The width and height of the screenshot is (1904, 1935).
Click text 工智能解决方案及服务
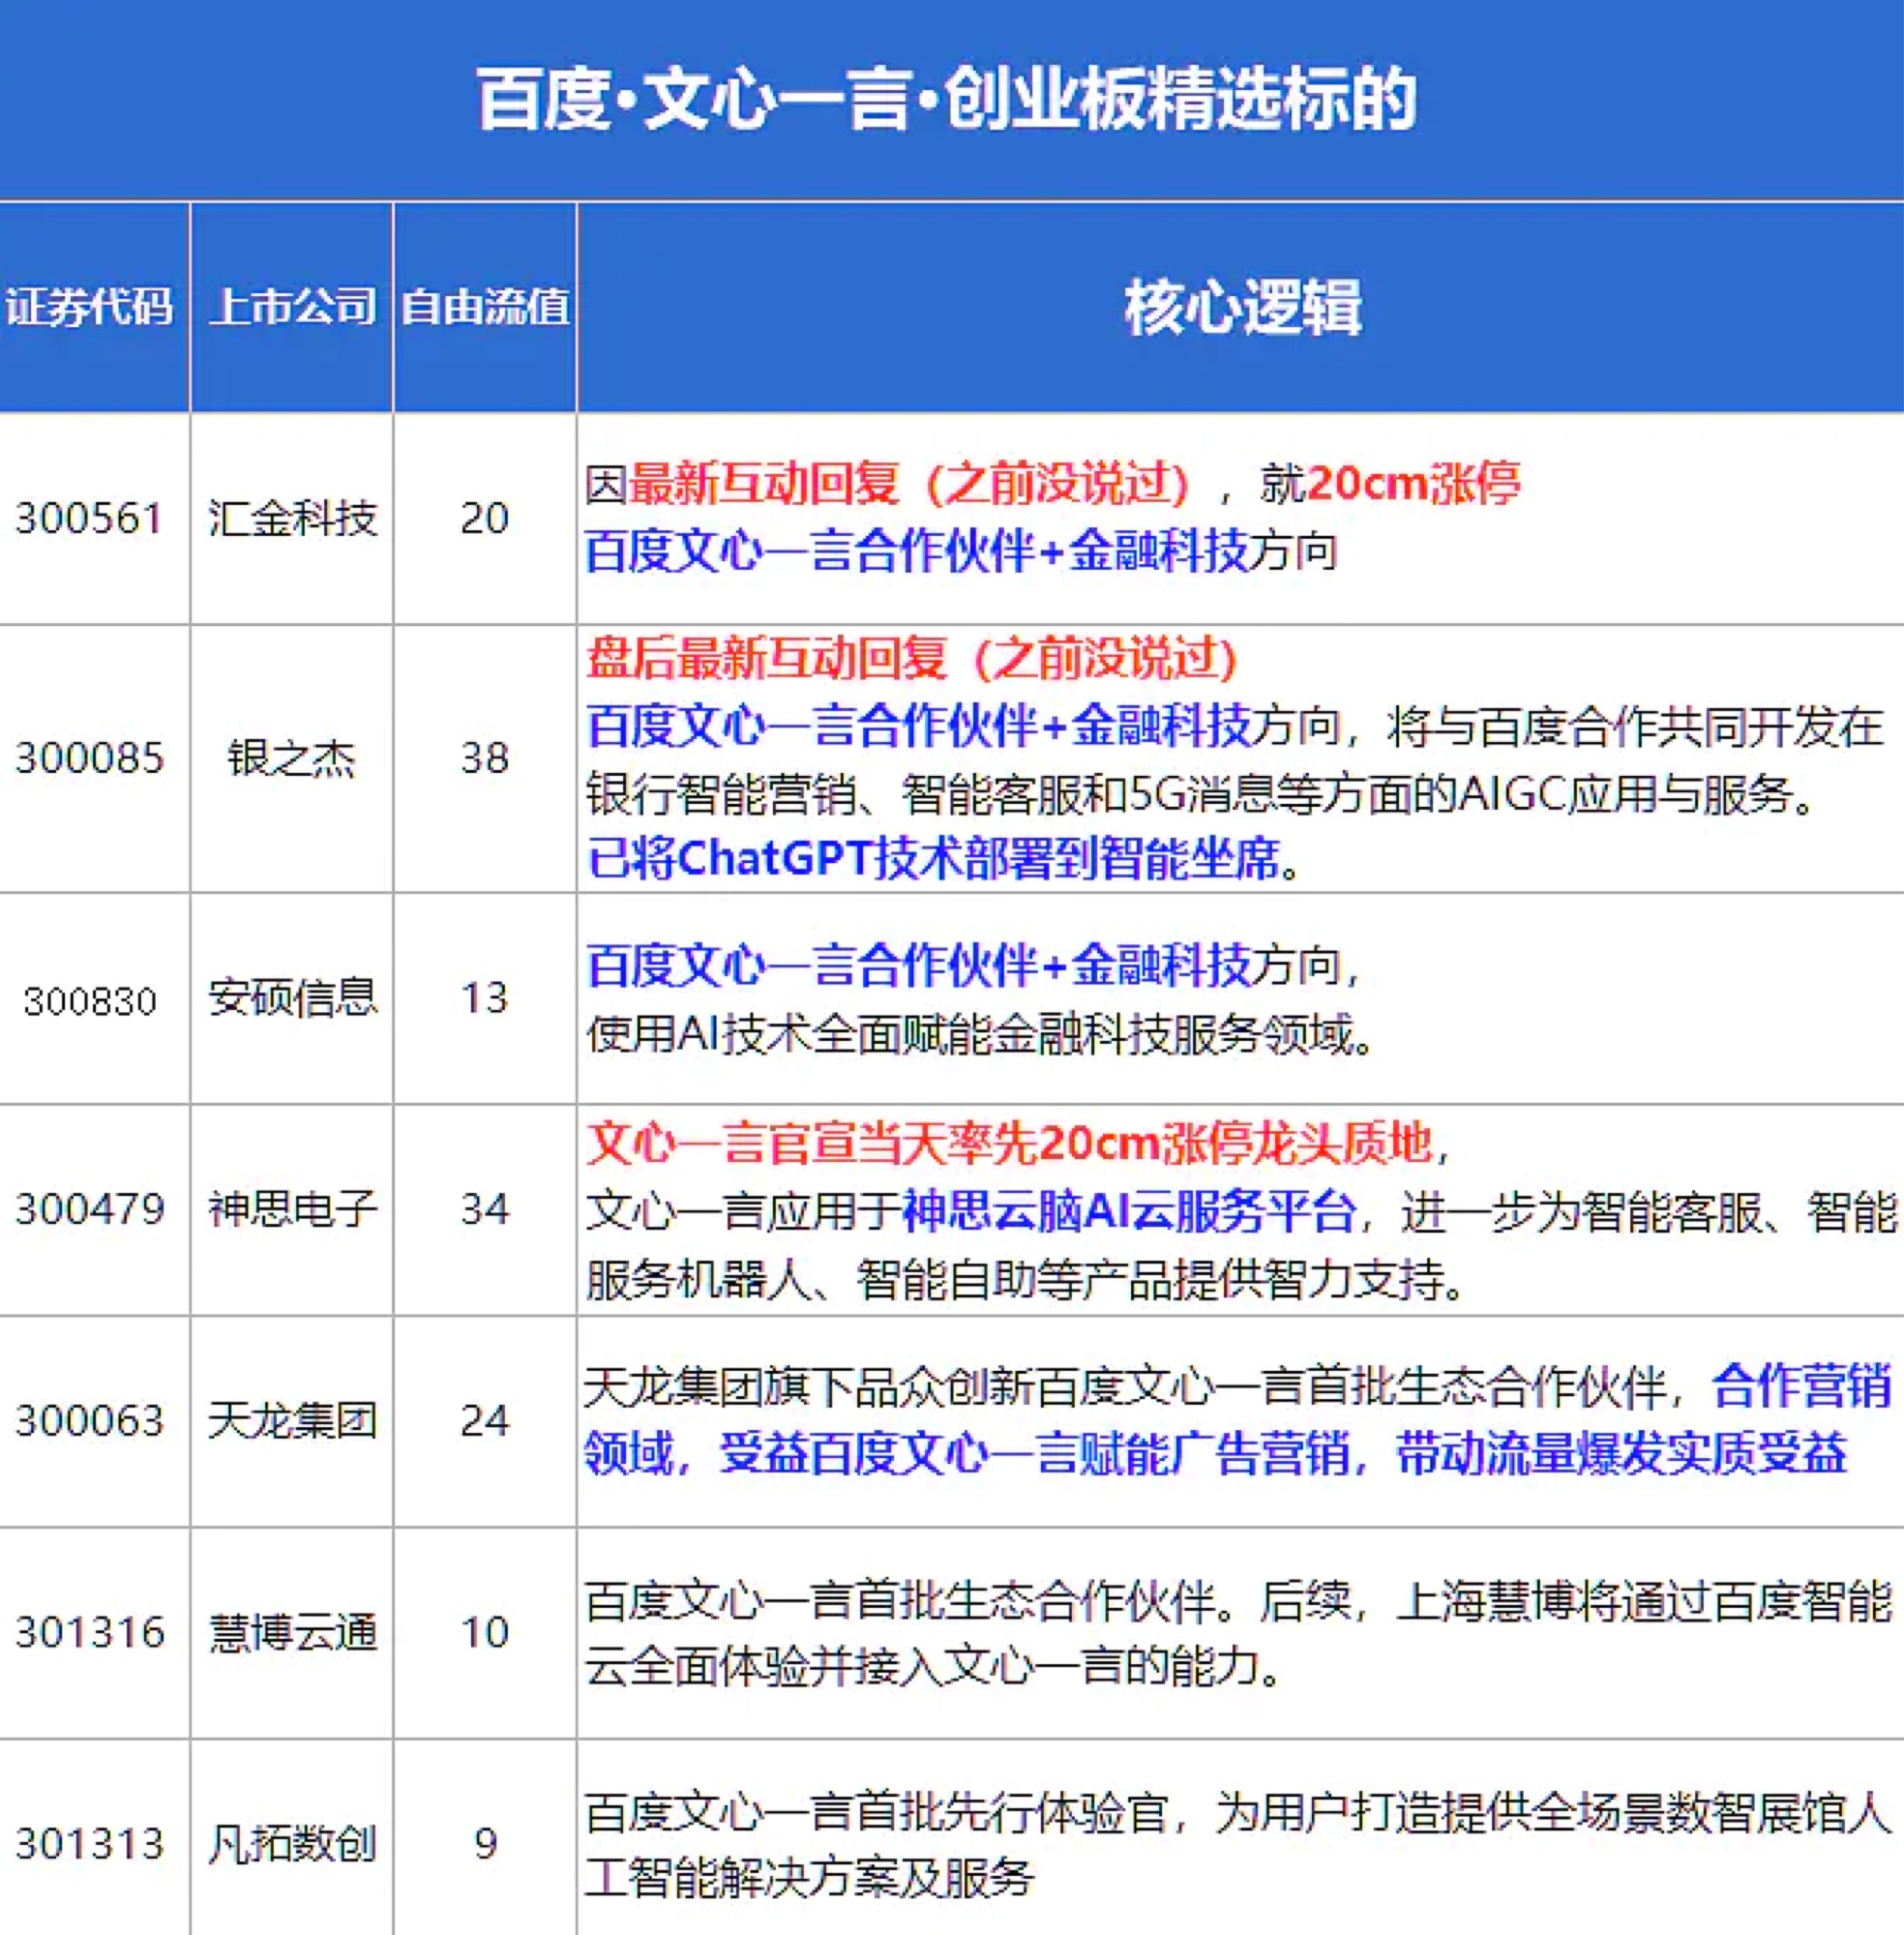pyautogui.click(x=809, y=1878)
